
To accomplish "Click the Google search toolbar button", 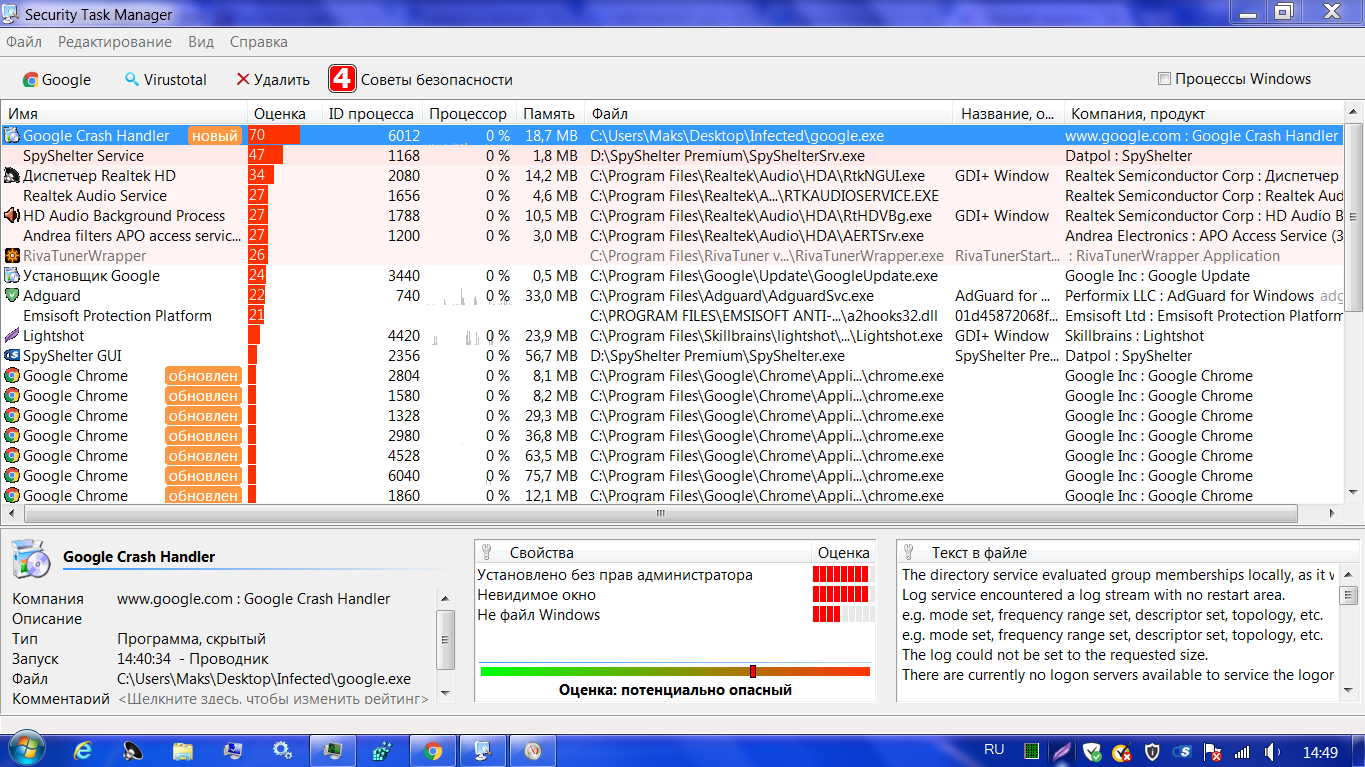I will pyautogui.click(x=57, y=80).
